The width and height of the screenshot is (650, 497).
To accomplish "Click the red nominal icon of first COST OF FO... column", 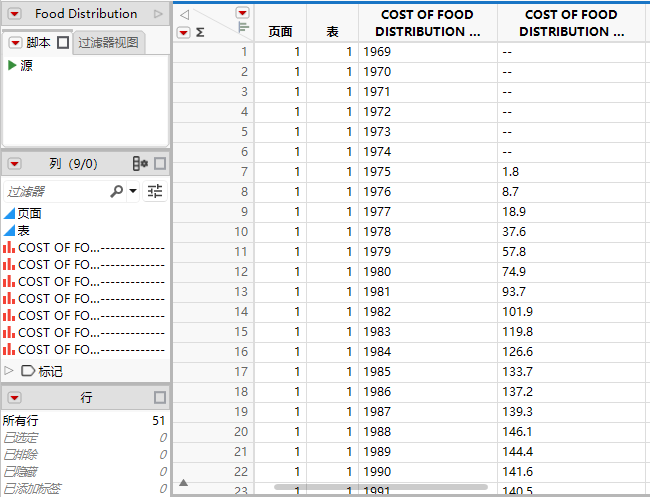I will 9,247.
